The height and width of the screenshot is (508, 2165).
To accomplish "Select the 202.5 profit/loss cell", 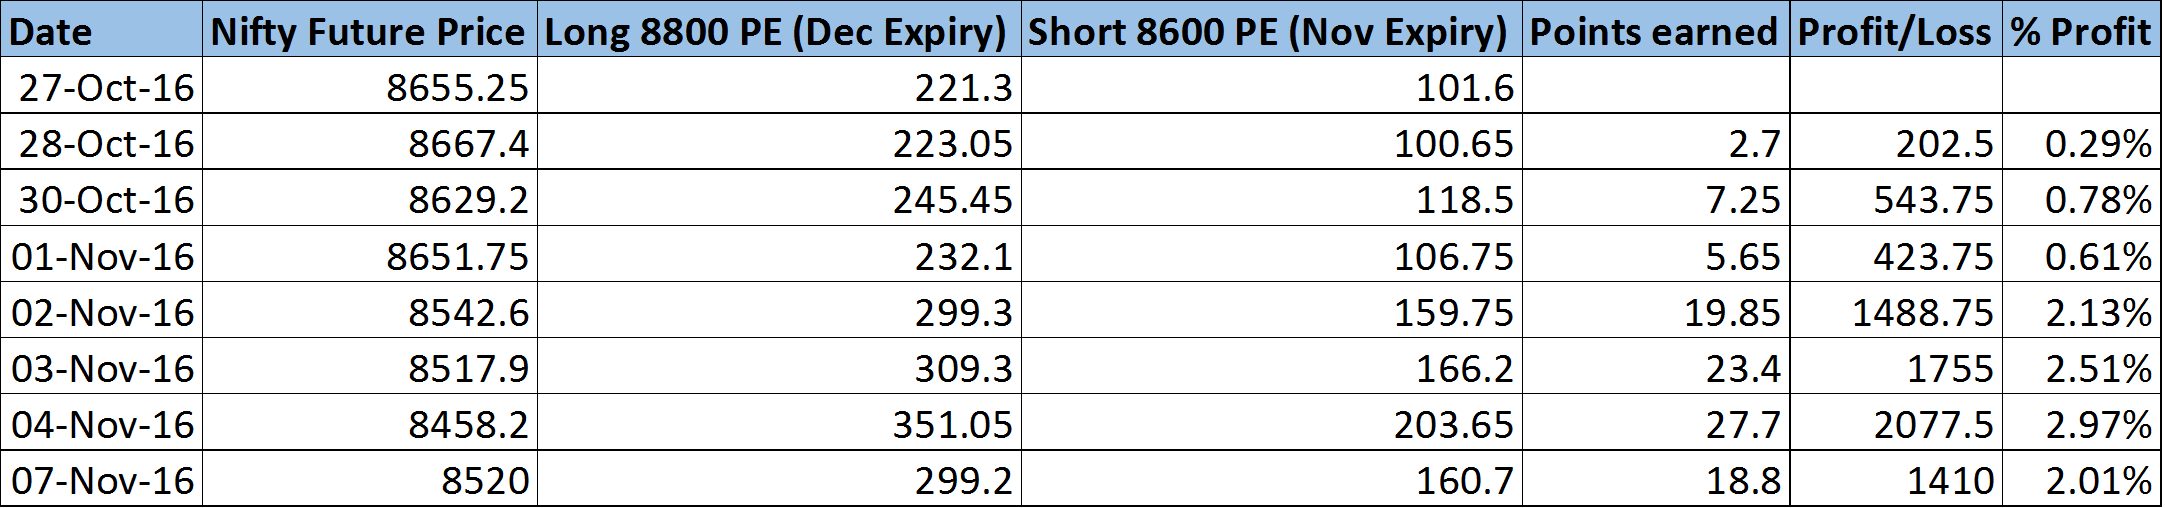I will tap(1895, 142).
